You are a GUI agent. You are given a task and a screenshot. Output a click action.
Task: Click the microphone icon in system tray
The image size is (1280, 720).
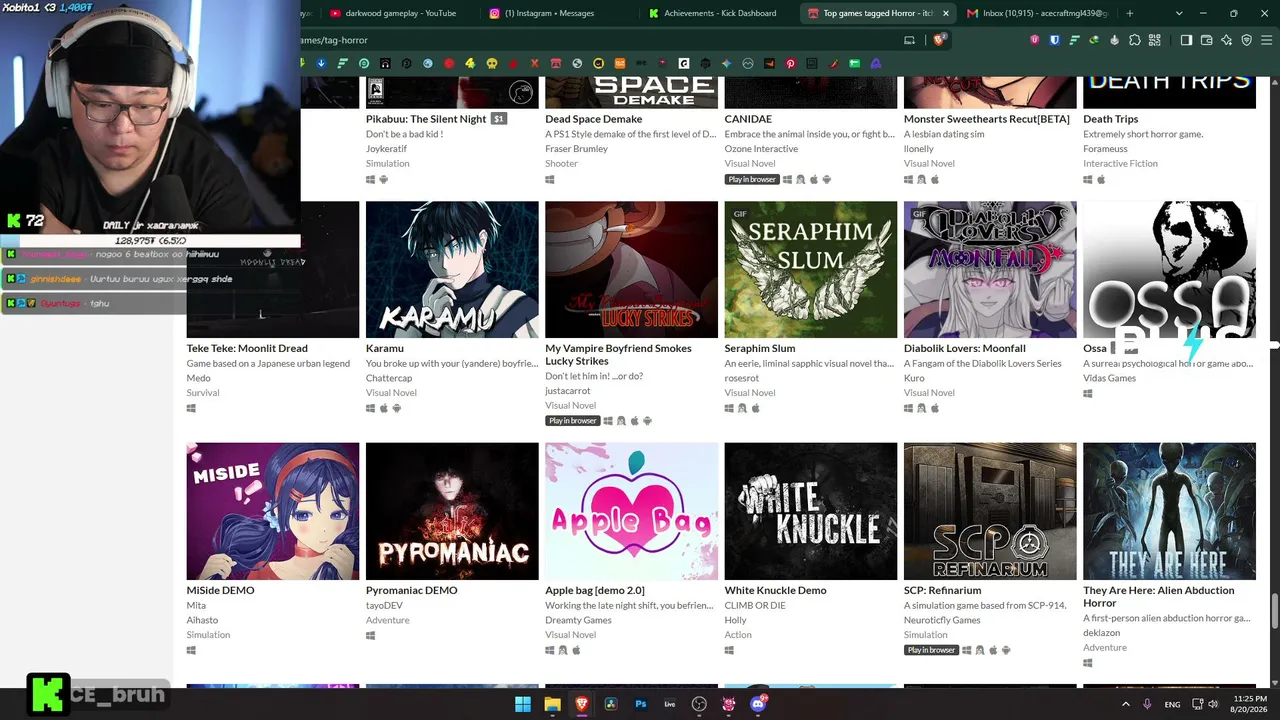tap(1147, 704)
